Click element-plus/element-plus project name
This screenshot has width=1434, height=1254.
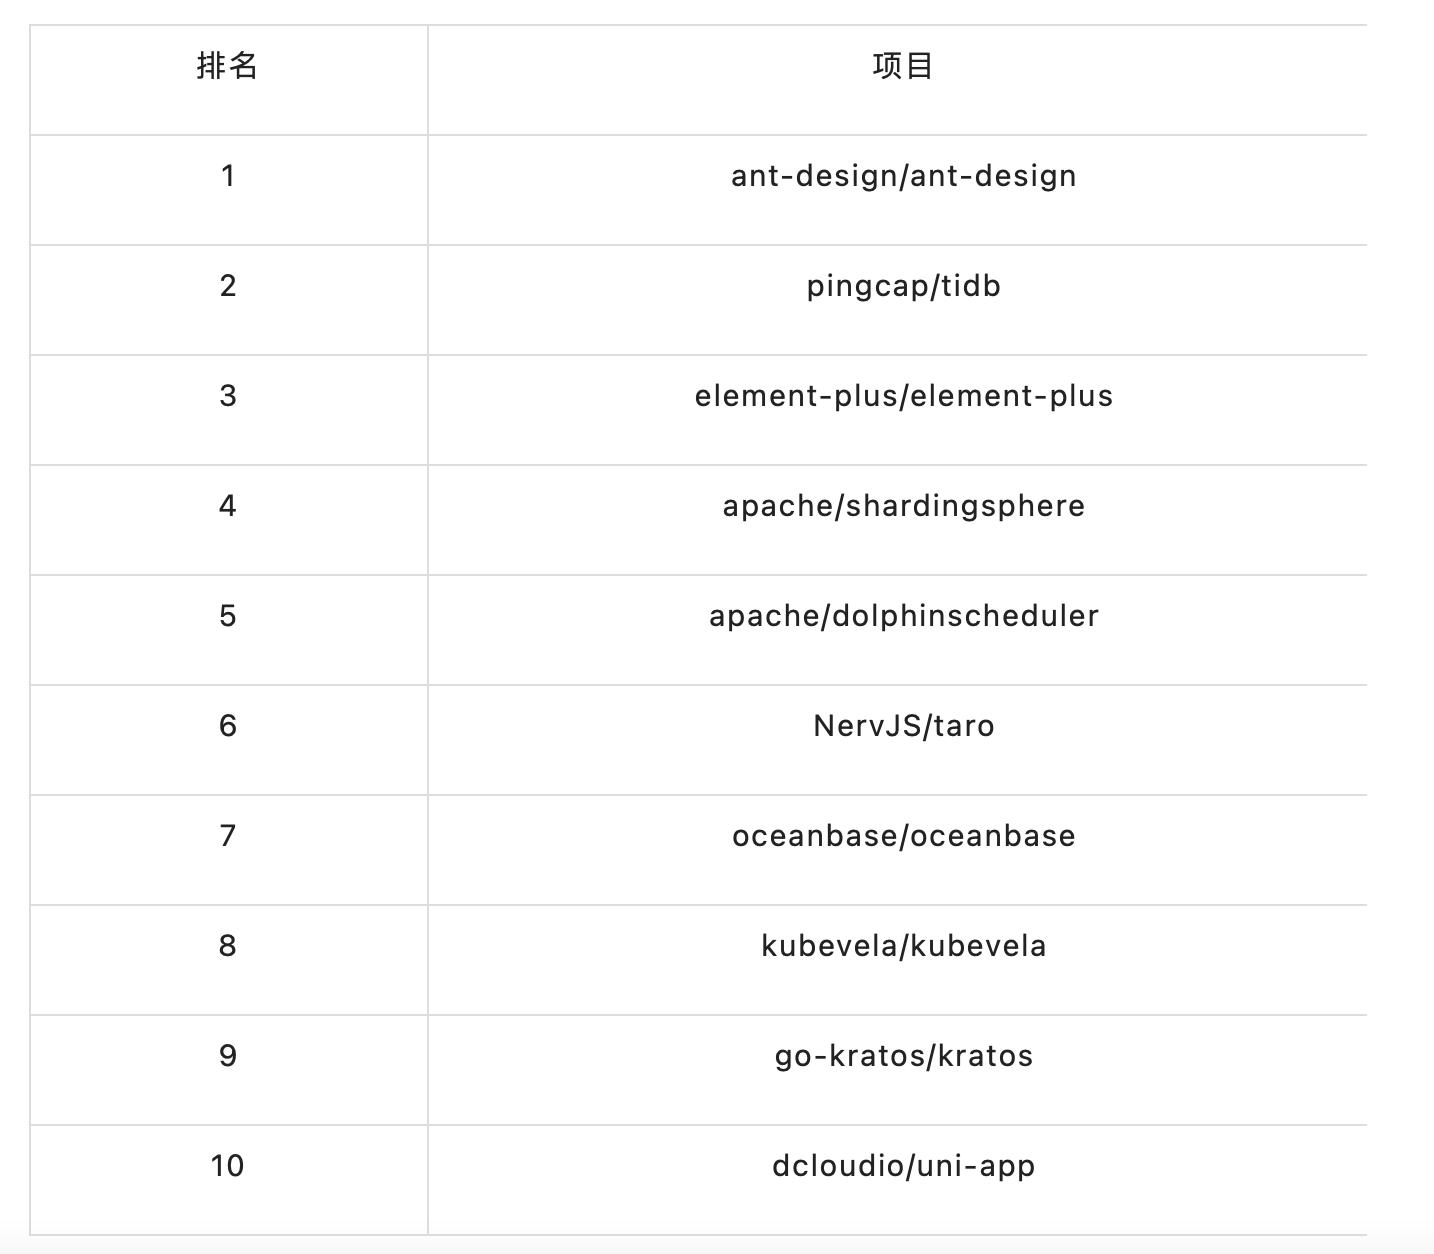[x=903, y=396]
